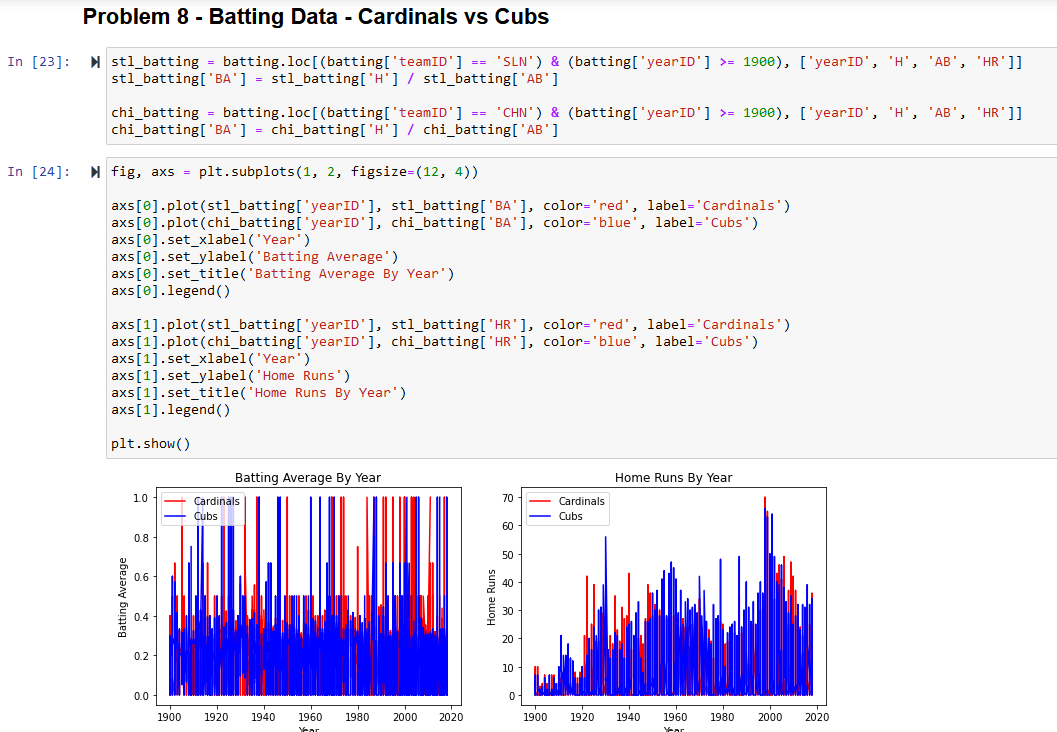Click the Home Runs By Year plot
1057x732 pixels.
pos(675,595)
